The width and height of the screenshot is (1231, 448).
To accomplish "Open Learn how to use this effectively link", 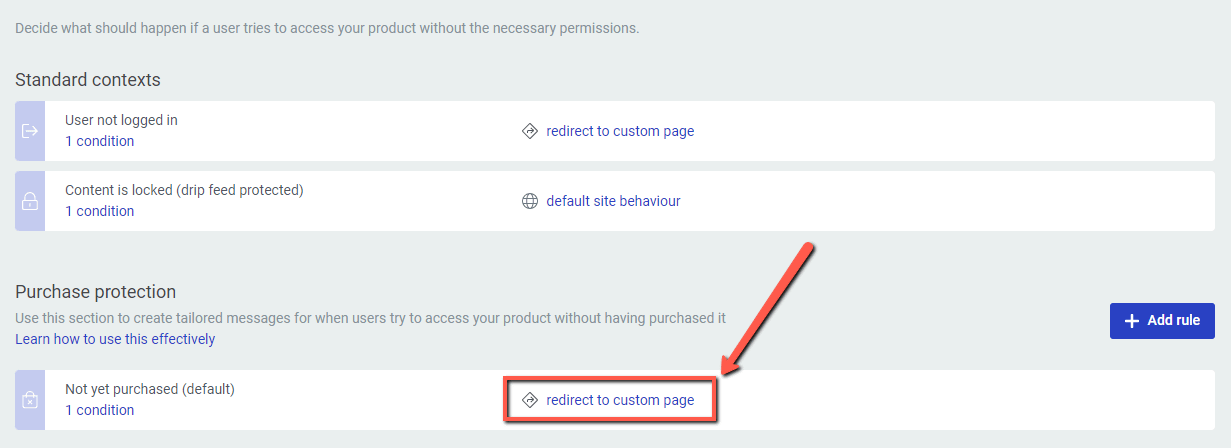I will click(x=115, y=339).
